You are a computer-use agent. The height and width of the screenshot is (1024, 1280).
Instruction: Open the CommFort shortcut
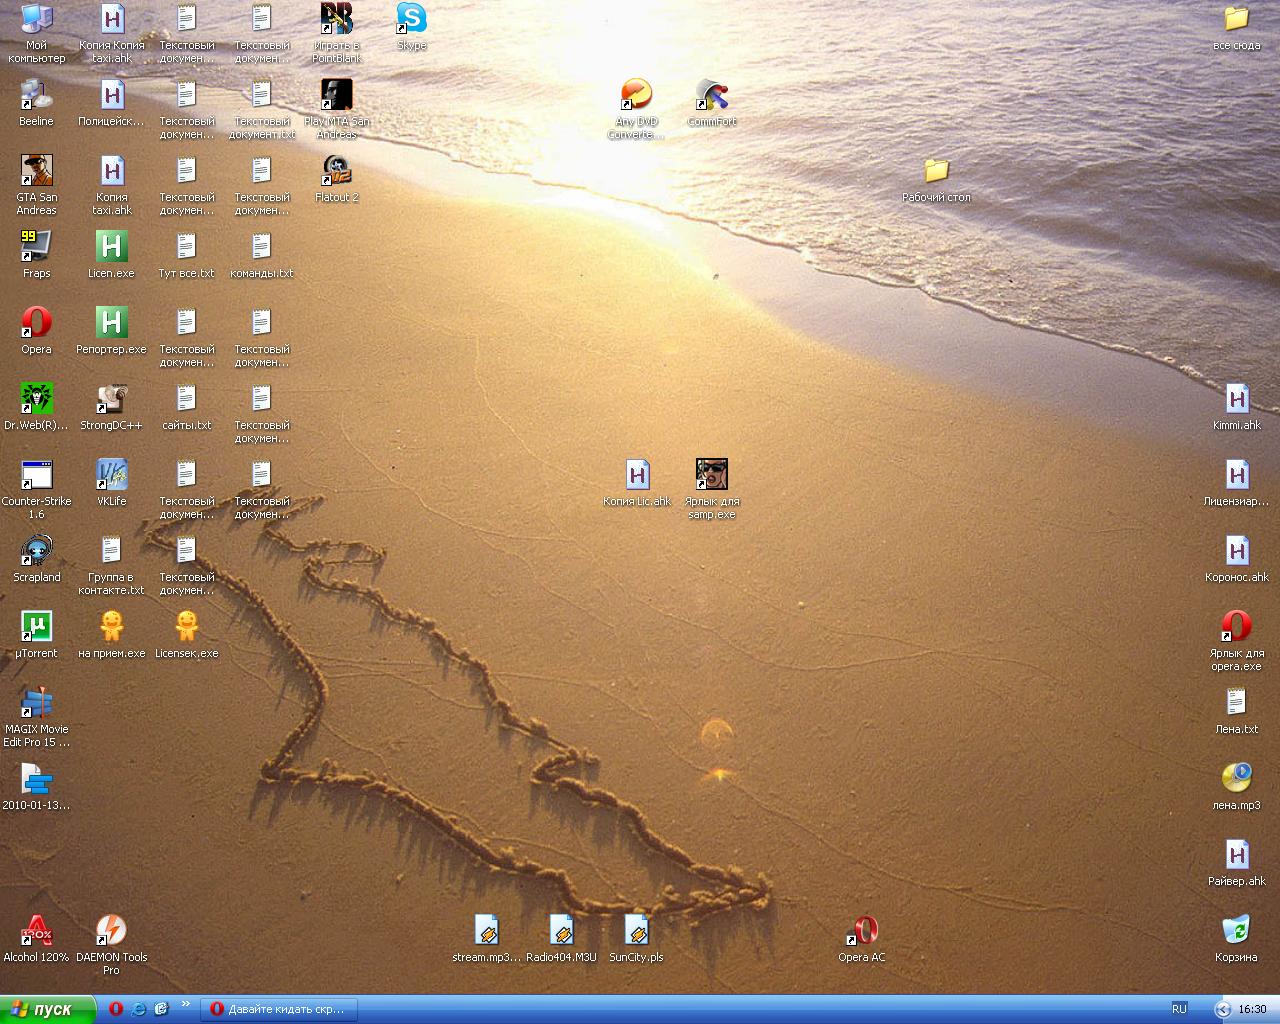[712, 103]
